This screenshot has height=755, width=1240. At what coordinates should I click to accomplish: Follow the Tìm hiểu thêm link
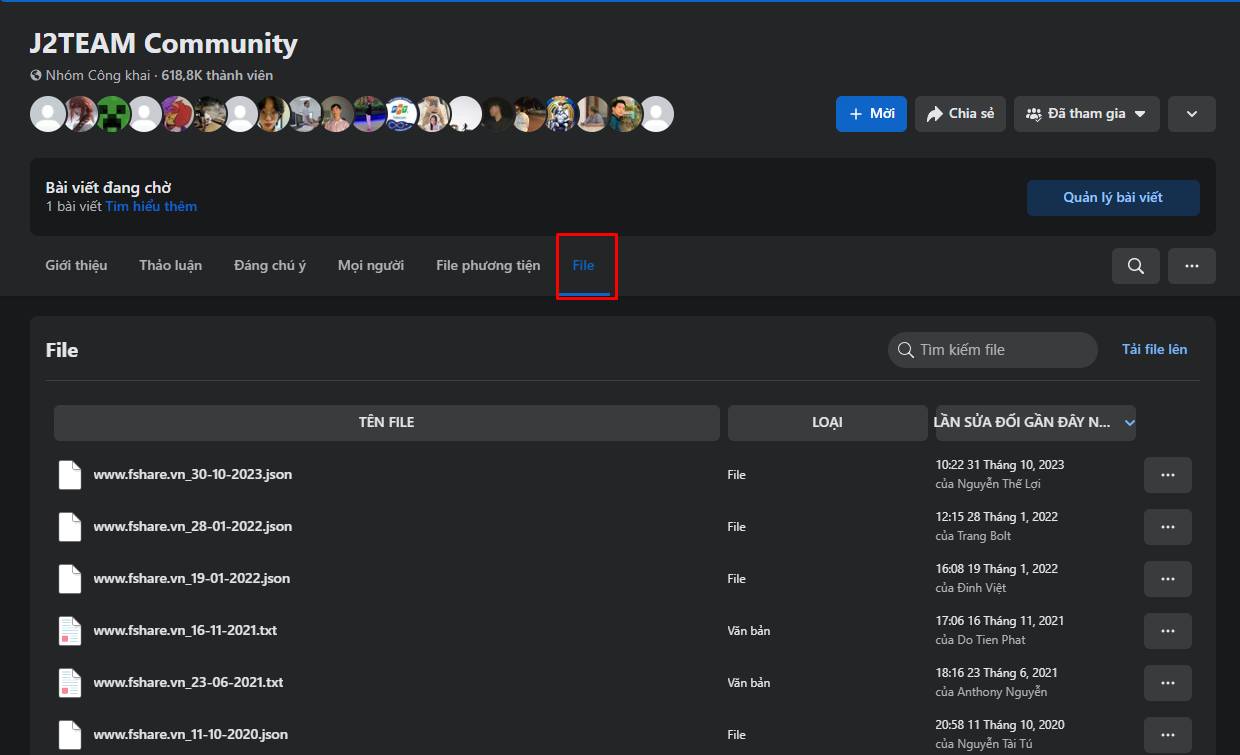point(151,207)
